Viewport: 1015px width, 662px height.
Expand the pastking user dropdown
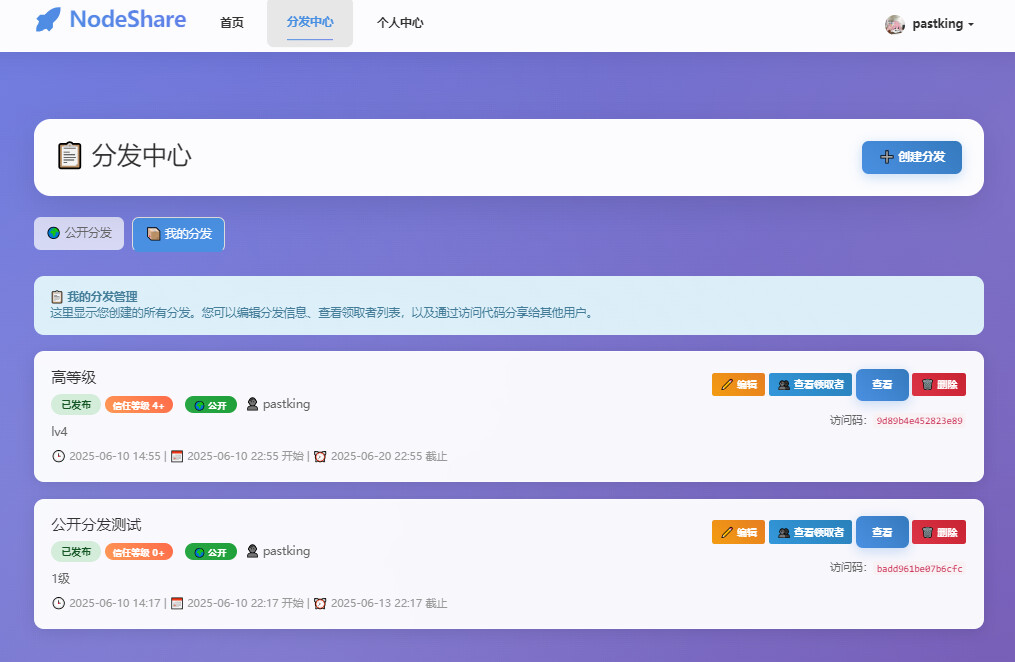coord(942,24)
